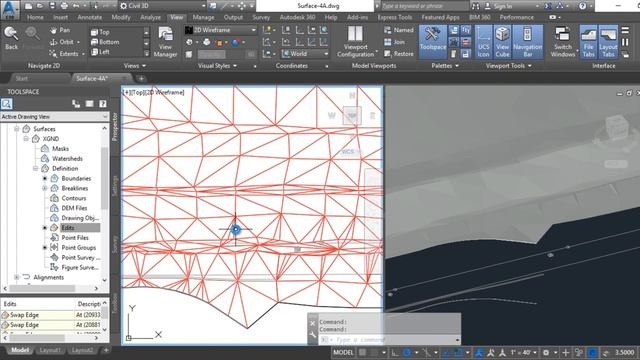
Task: Activate the Pan tool
Action: click(x=60, y=30)
